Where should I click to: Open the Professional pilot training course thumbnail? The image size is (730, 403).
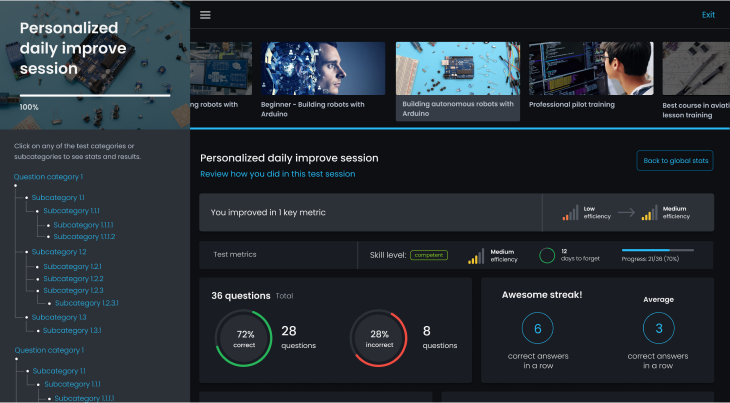pyautogui.click(x=590, y=68)
